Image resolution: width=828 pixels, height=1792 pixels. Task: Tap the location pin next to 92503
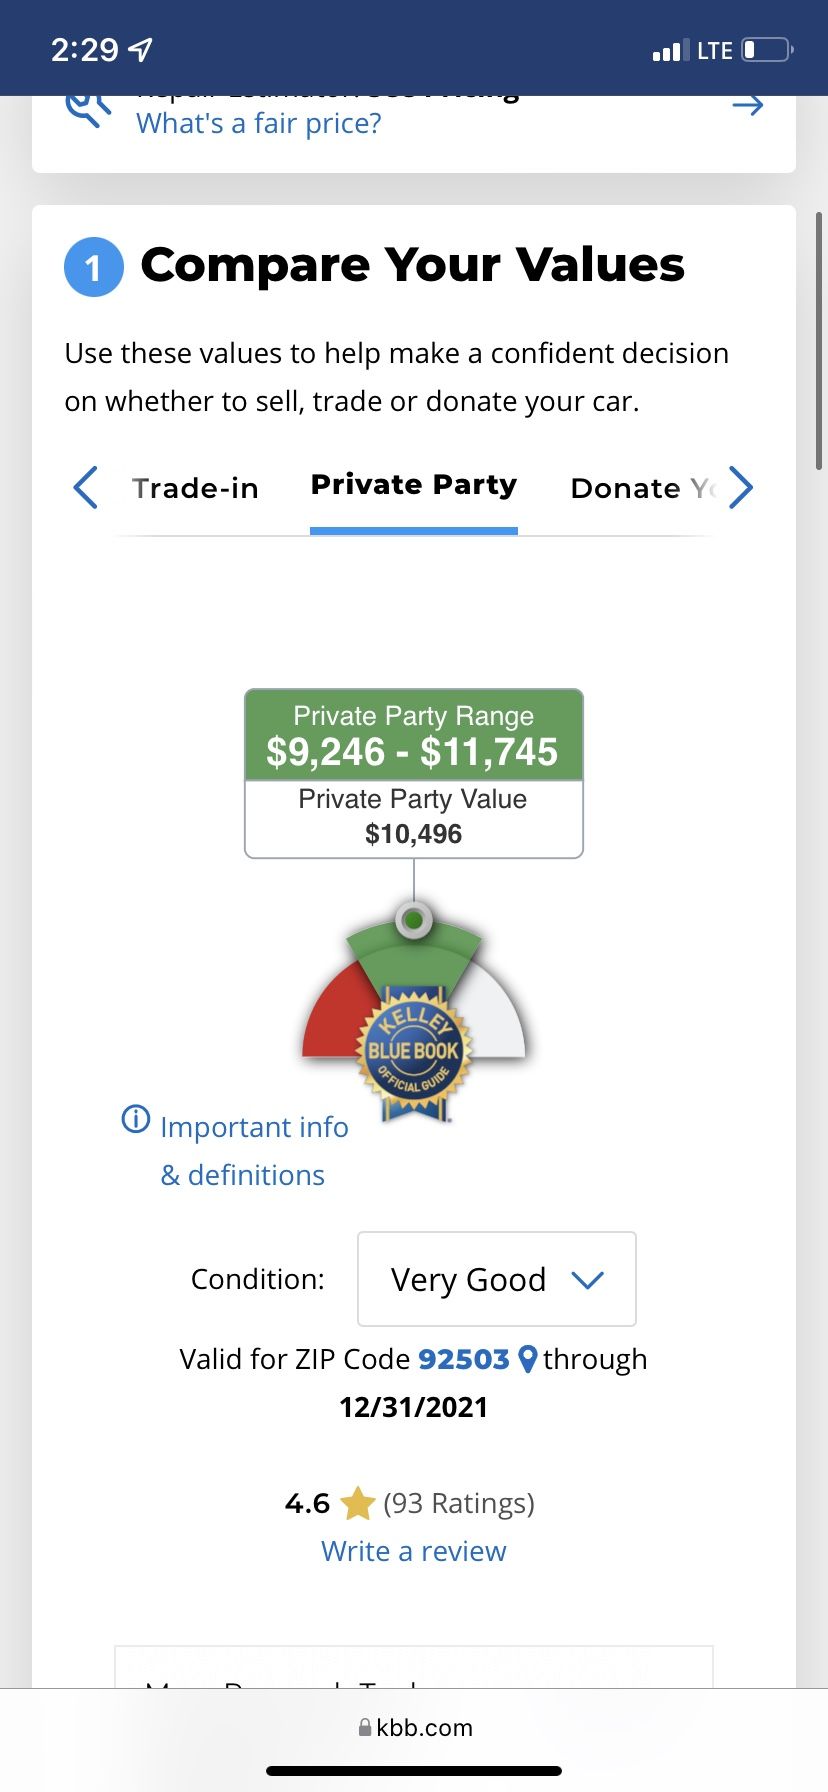point(528,1359)
